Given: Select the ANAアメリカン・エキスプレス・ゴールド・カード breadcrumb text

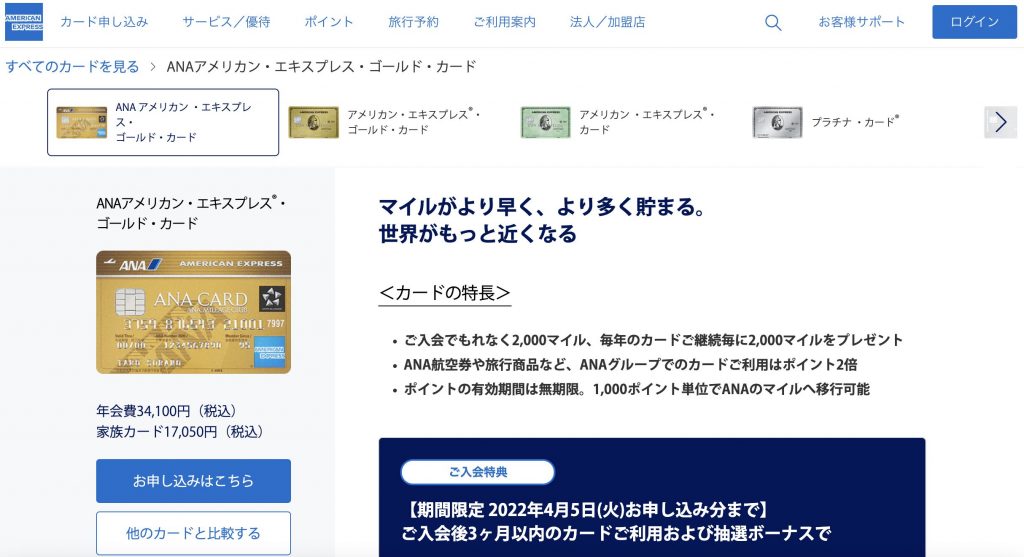Looking at the screenshot, I should click(x=321, y=67).
